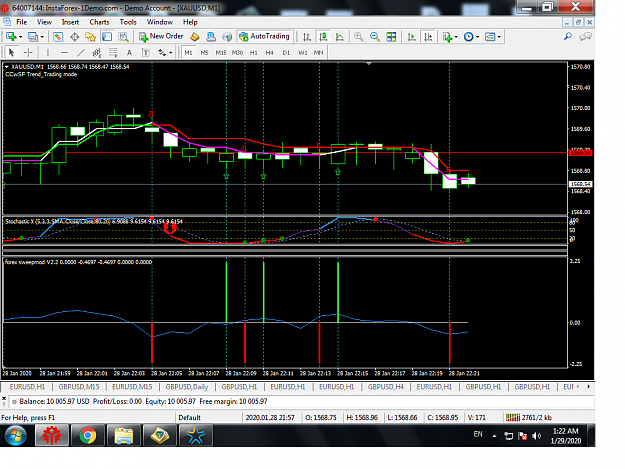This screenshot has width=625, height=469.
Task: Collapse XAUUSD,M1 chart title triangle
Action: click(x=7, y=67)
